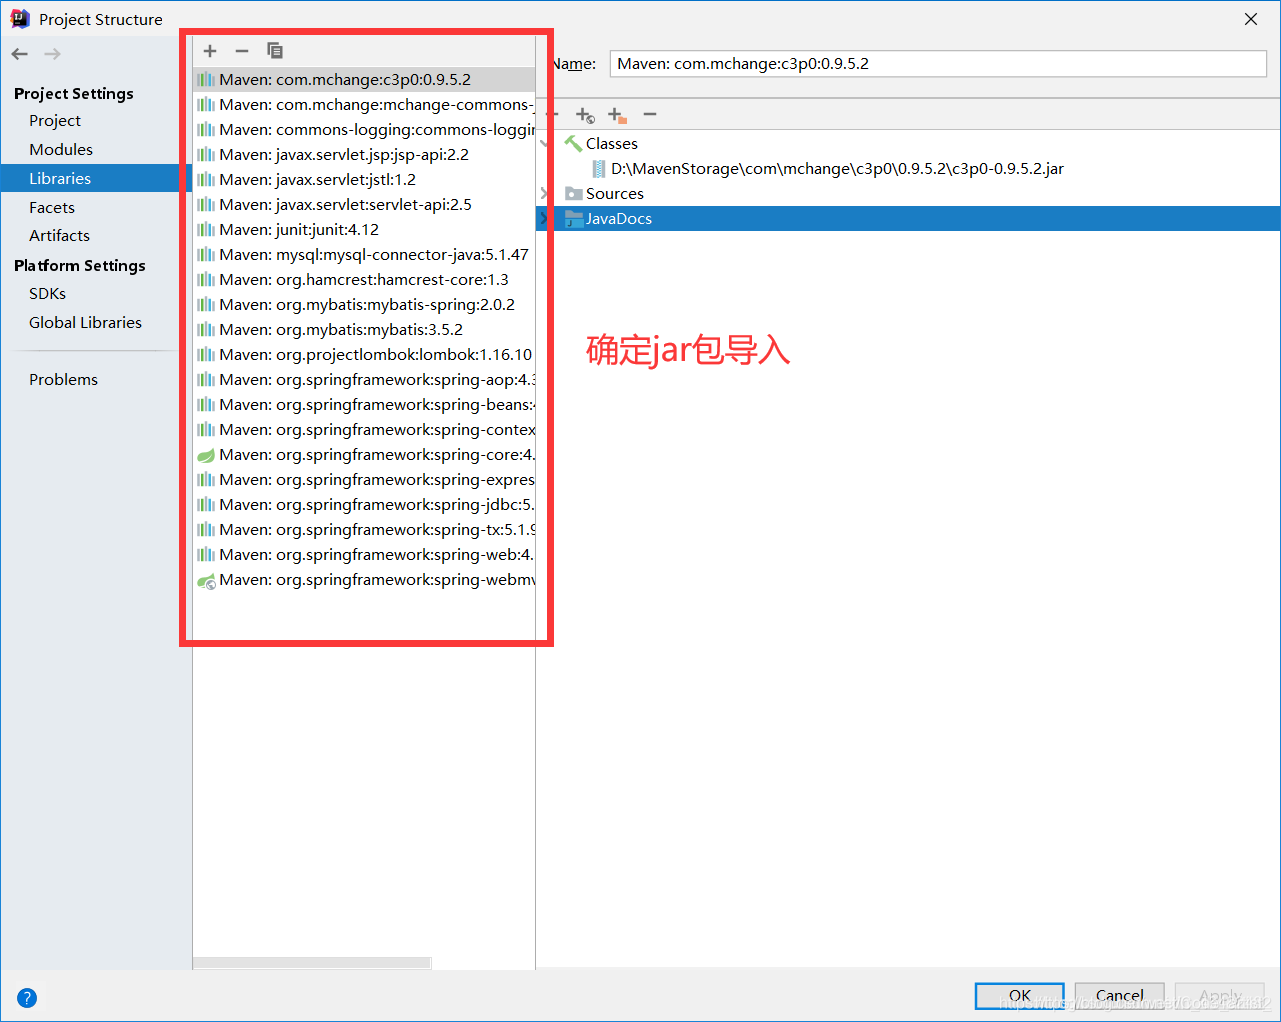Go forward with the right arrow

pyautogui.click(x=53, y=54)
